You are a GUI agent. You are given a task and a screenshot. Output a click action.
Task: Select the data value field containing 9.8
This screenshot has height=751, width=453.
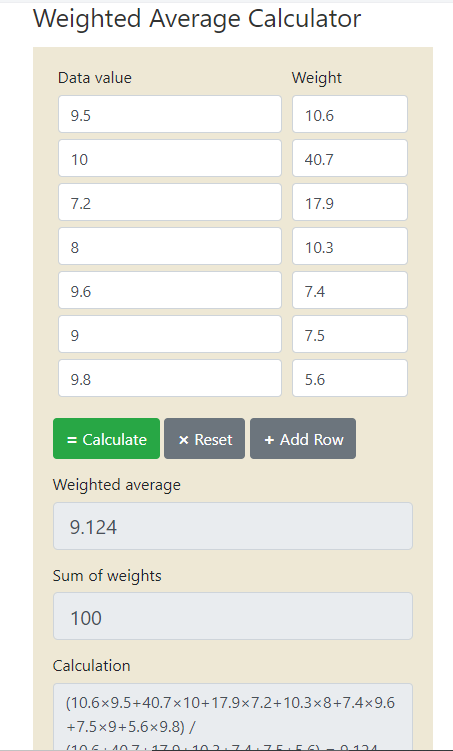(x=170, y=378)
